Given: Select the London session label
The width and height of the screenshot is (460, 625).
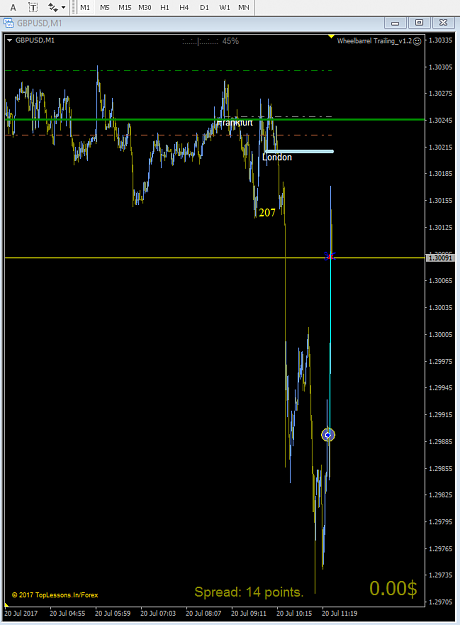Looking at the screenshot, I should [x=277, y=157].
